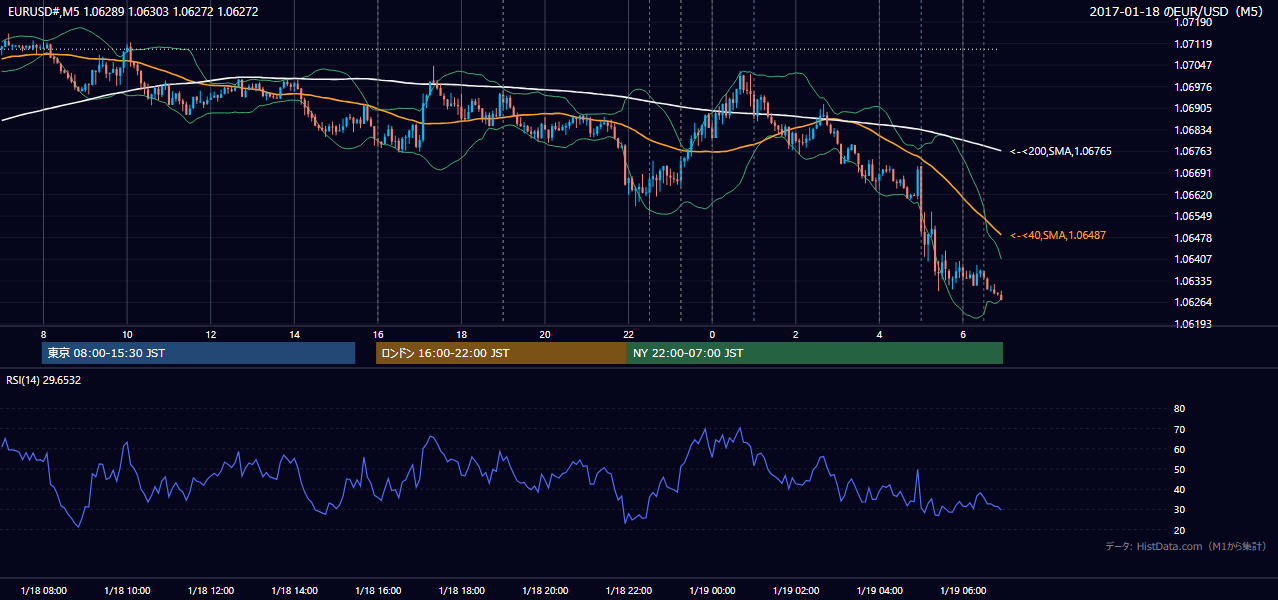Image resolution: width=1278 pixels, height=600 pixels.
Task: Select the ロンドン 16:00-22:00 JST session bar
Action: click(x=501, y=353)
